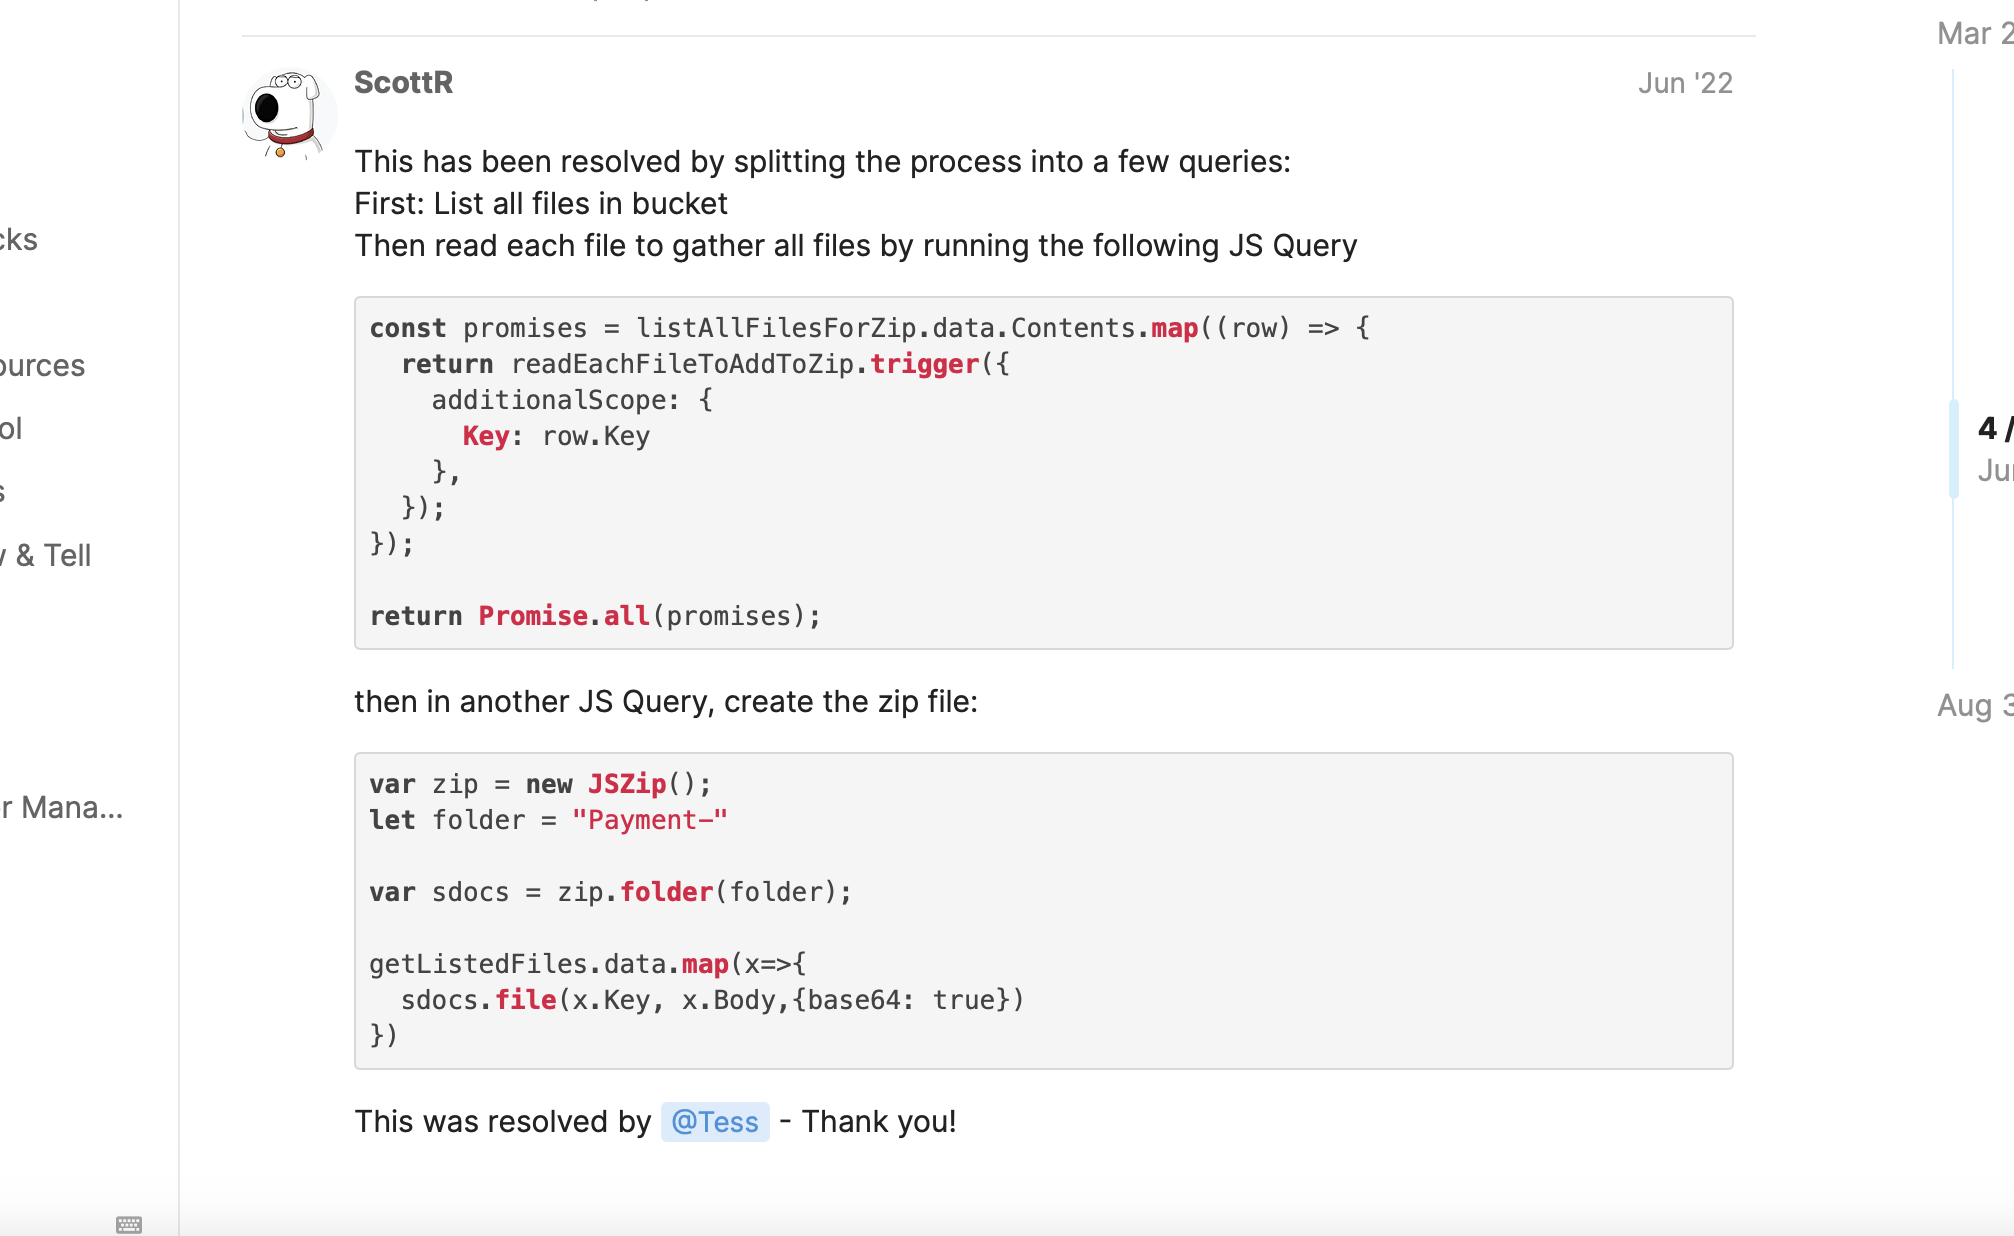2014x1236 pixels.
Task: Click the blue timeline scroller handle
Action: tap(1954, 448)
